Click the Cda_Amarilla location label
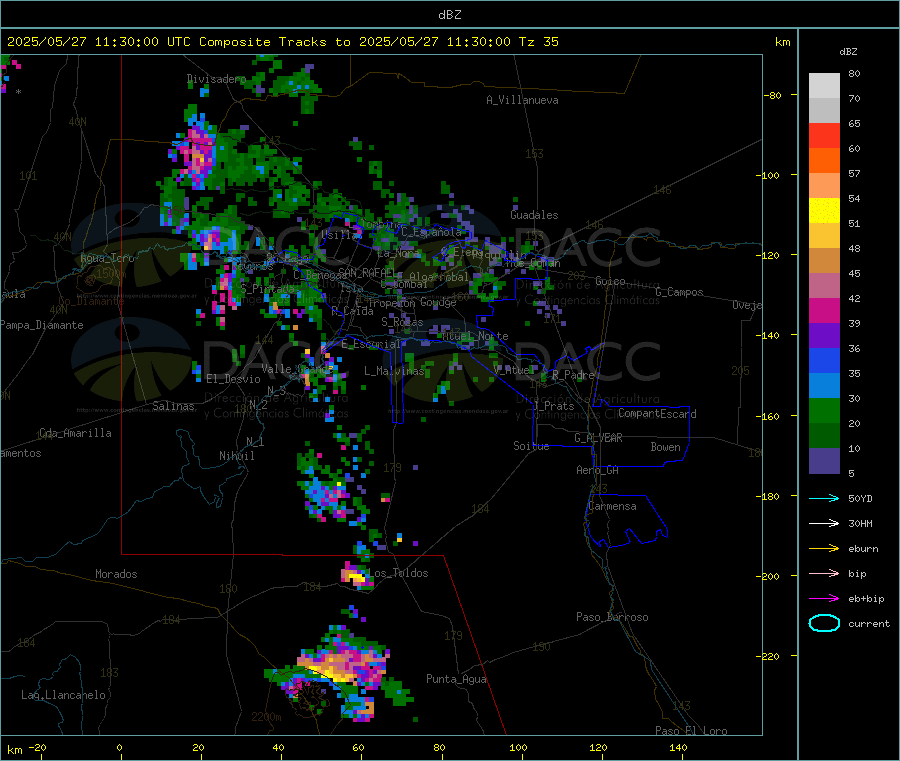This screenshot has height=761, width=900. click(x=75, y=433)
